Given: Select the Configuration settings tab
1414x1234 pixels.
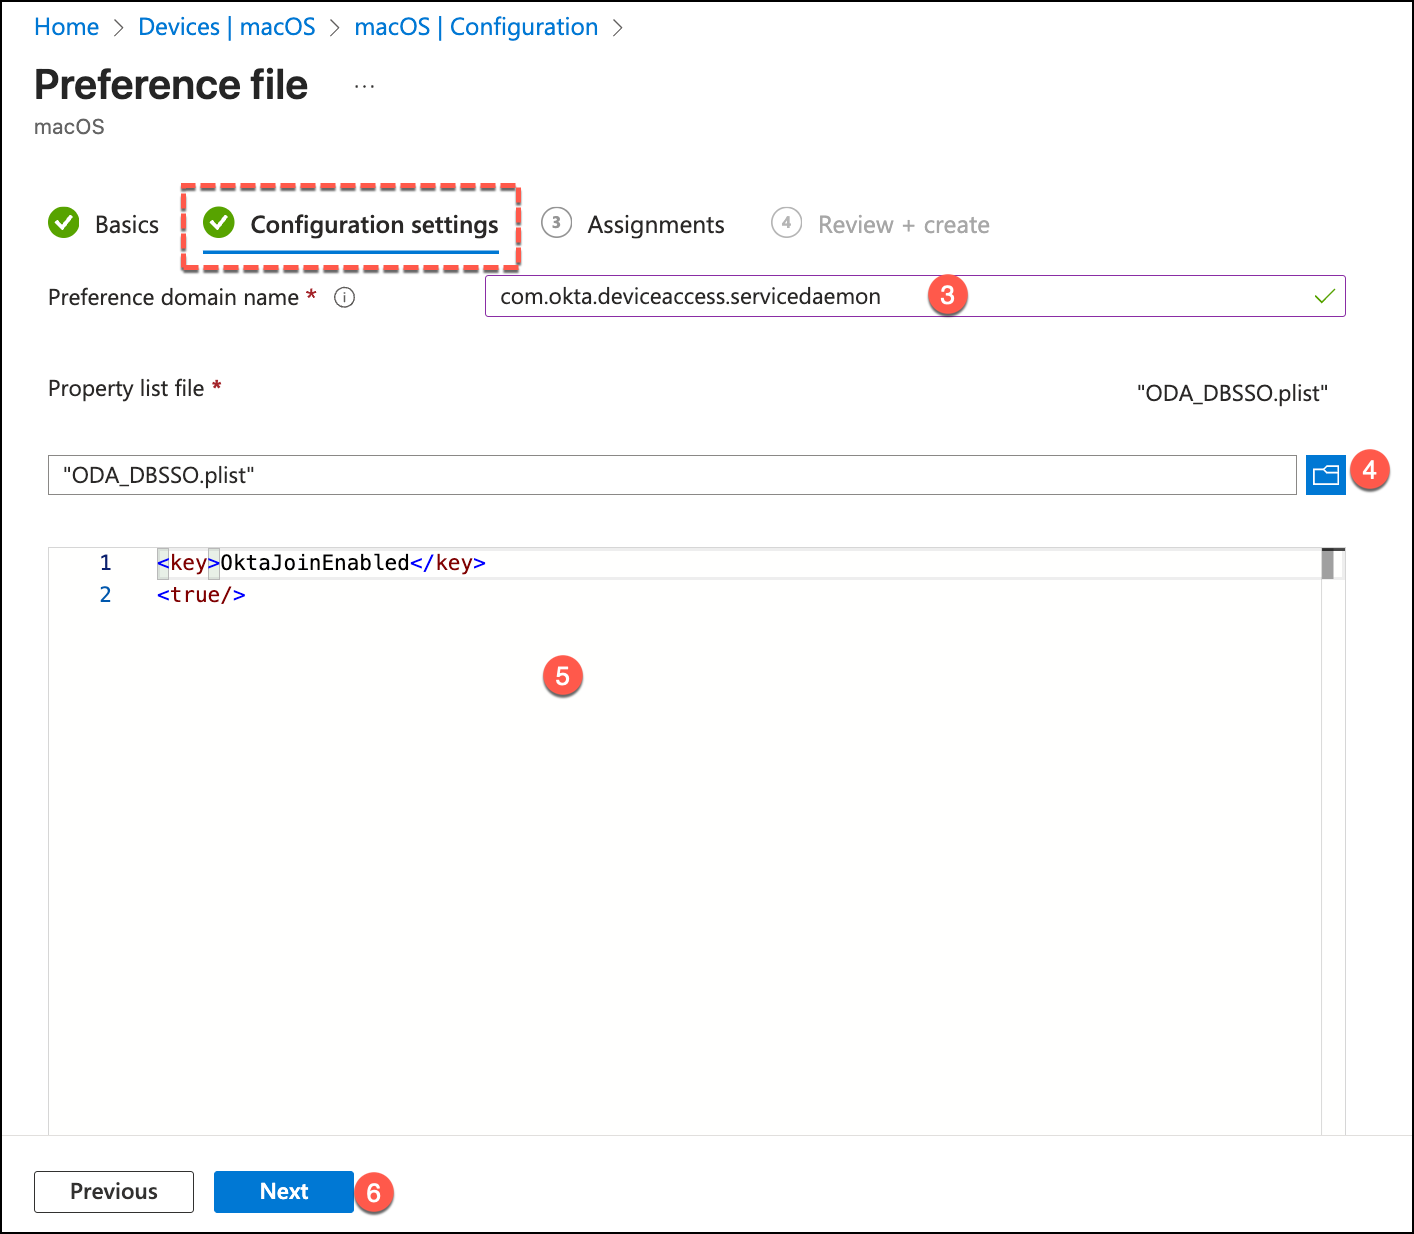Looking at the screenshot, I should (x=373, y=225).
